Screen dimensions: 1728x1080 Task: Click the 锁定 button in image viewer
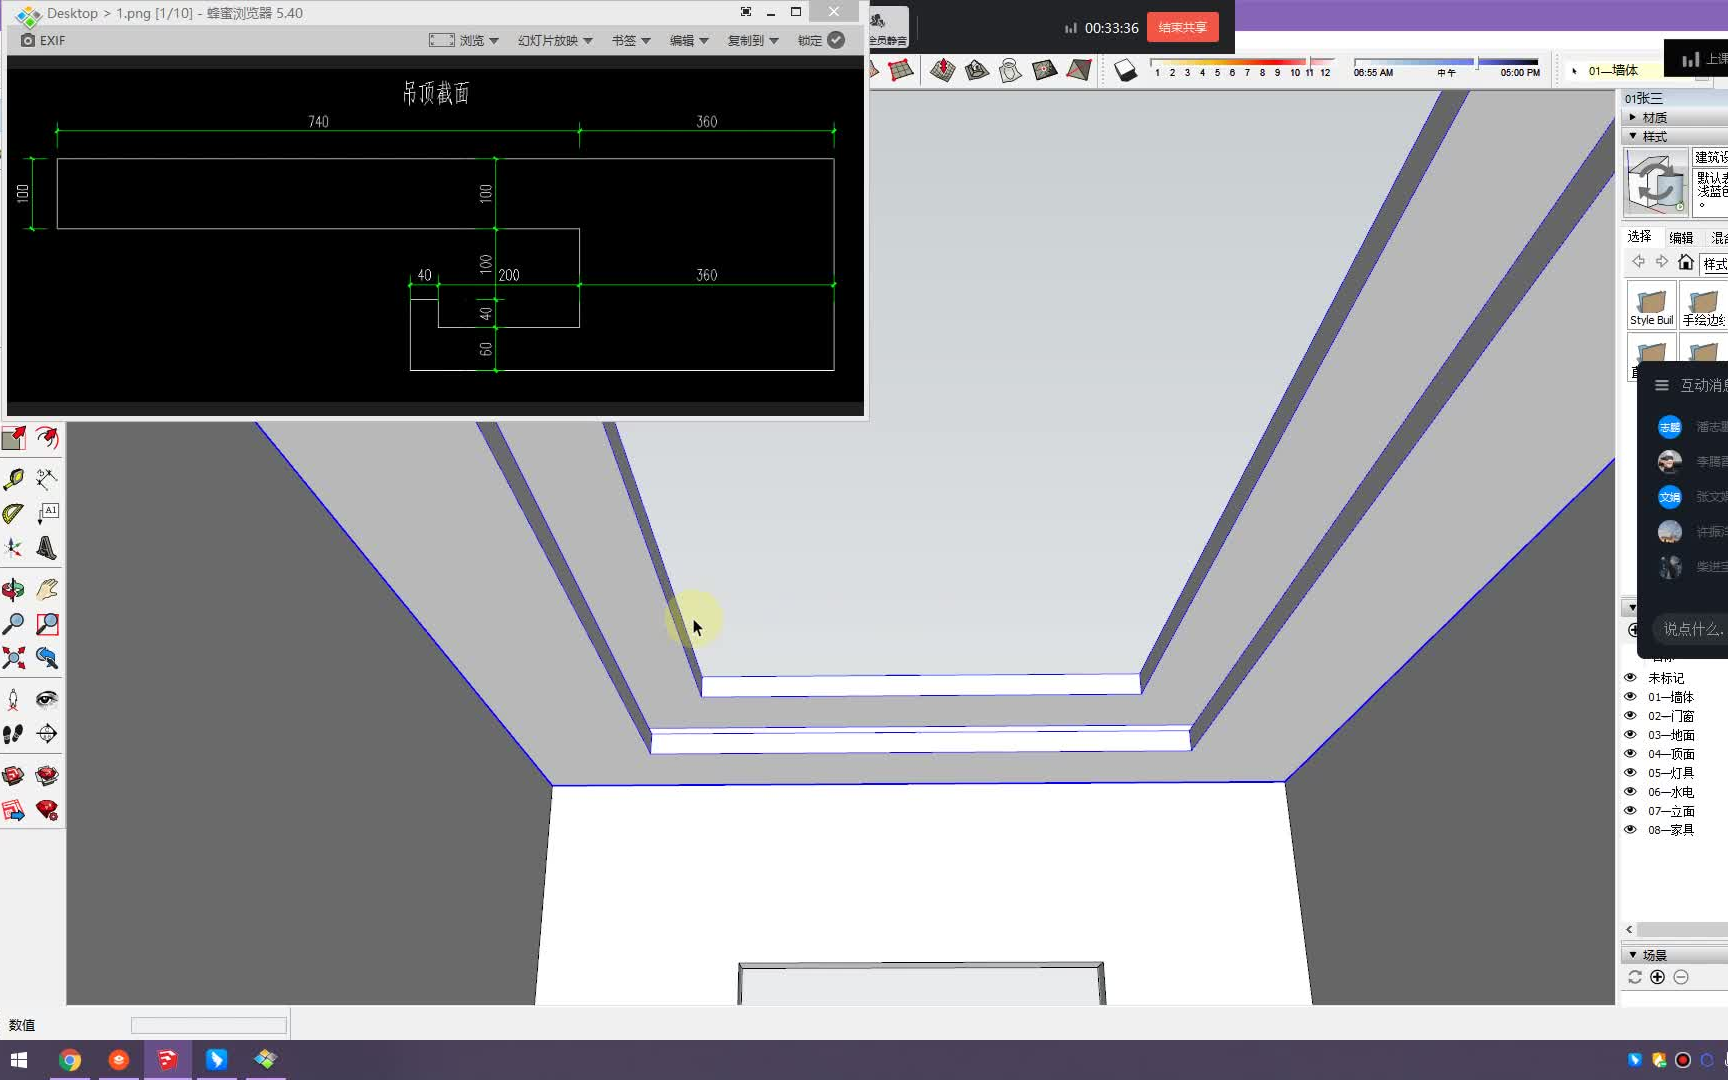821,40
